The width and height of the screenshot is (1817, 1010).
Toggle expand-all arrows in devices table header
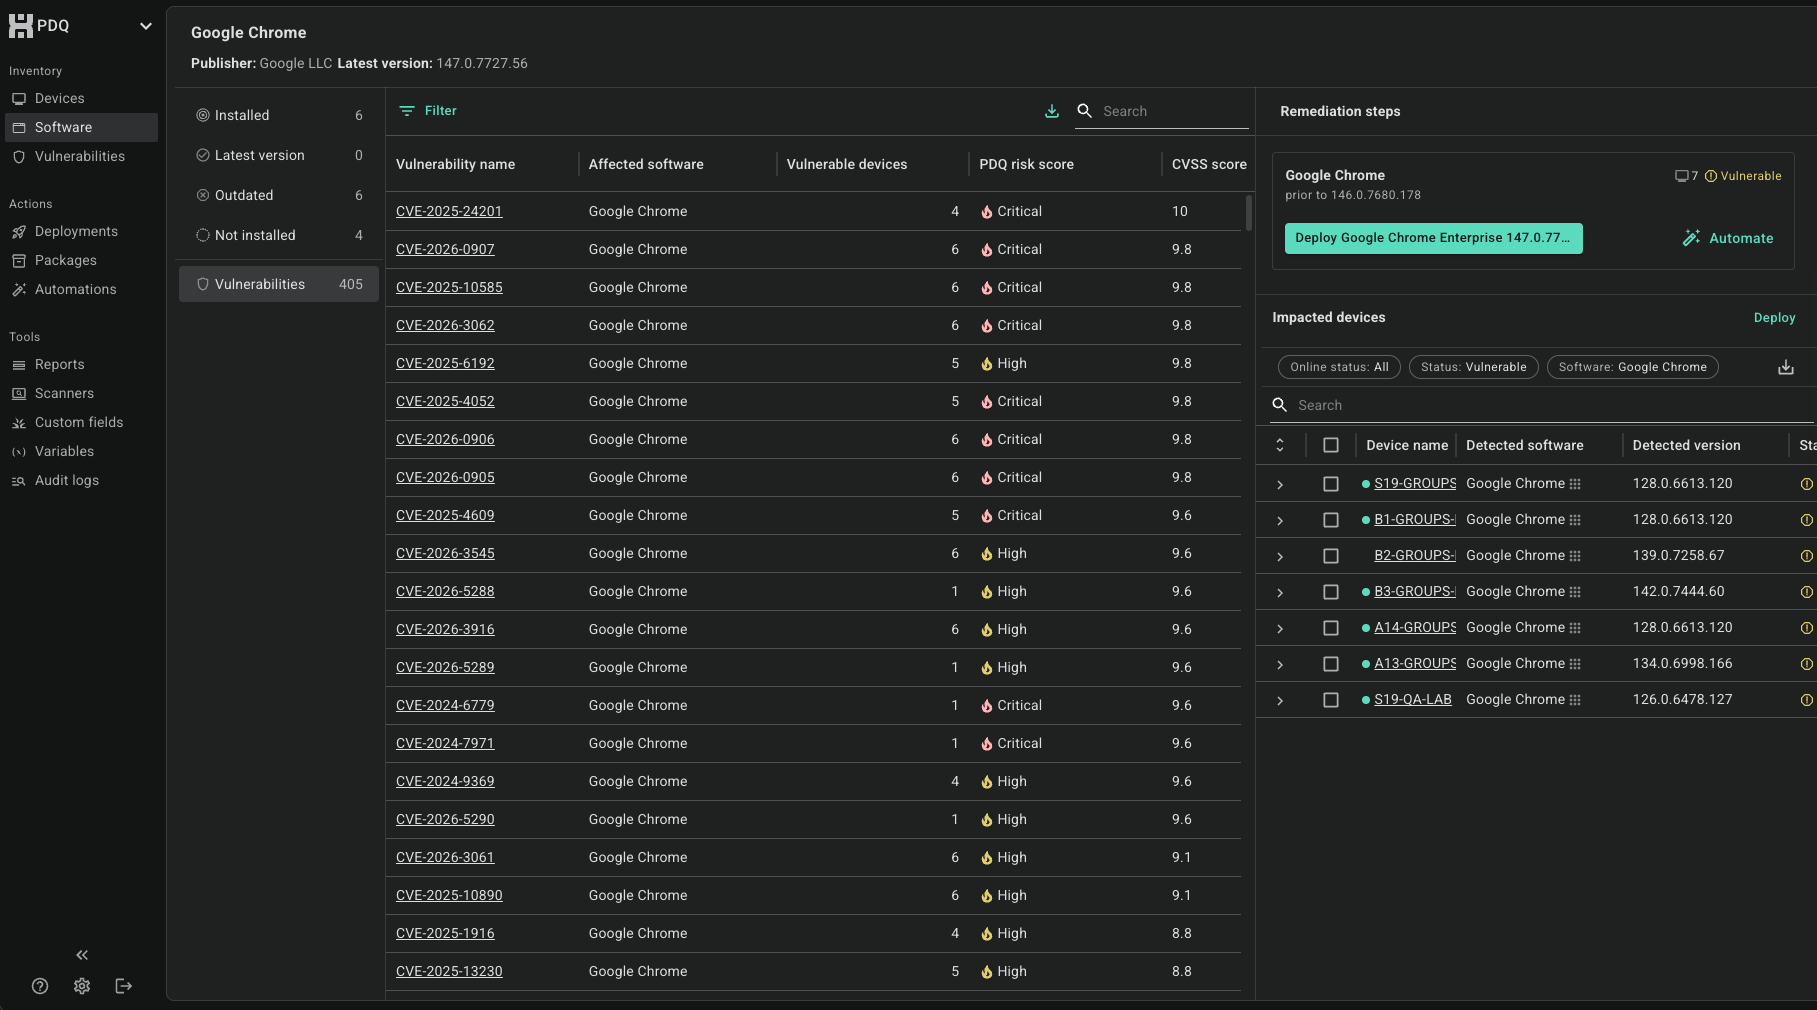coord(1280,445)
